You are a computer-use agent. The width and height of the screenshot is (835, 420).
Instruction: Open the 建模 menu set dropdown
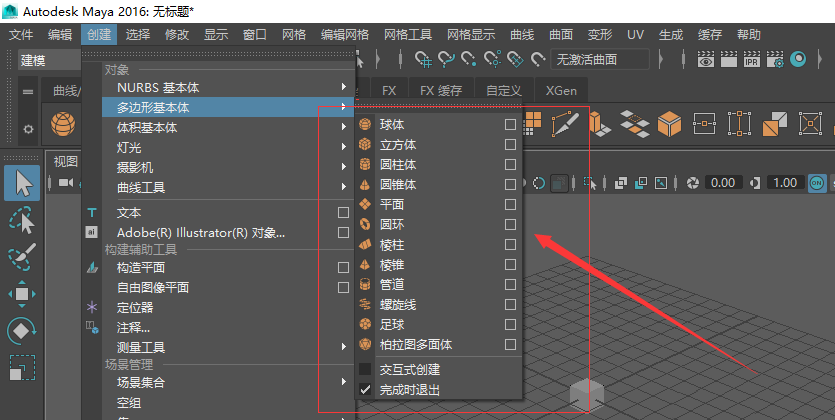coord(50,60)
